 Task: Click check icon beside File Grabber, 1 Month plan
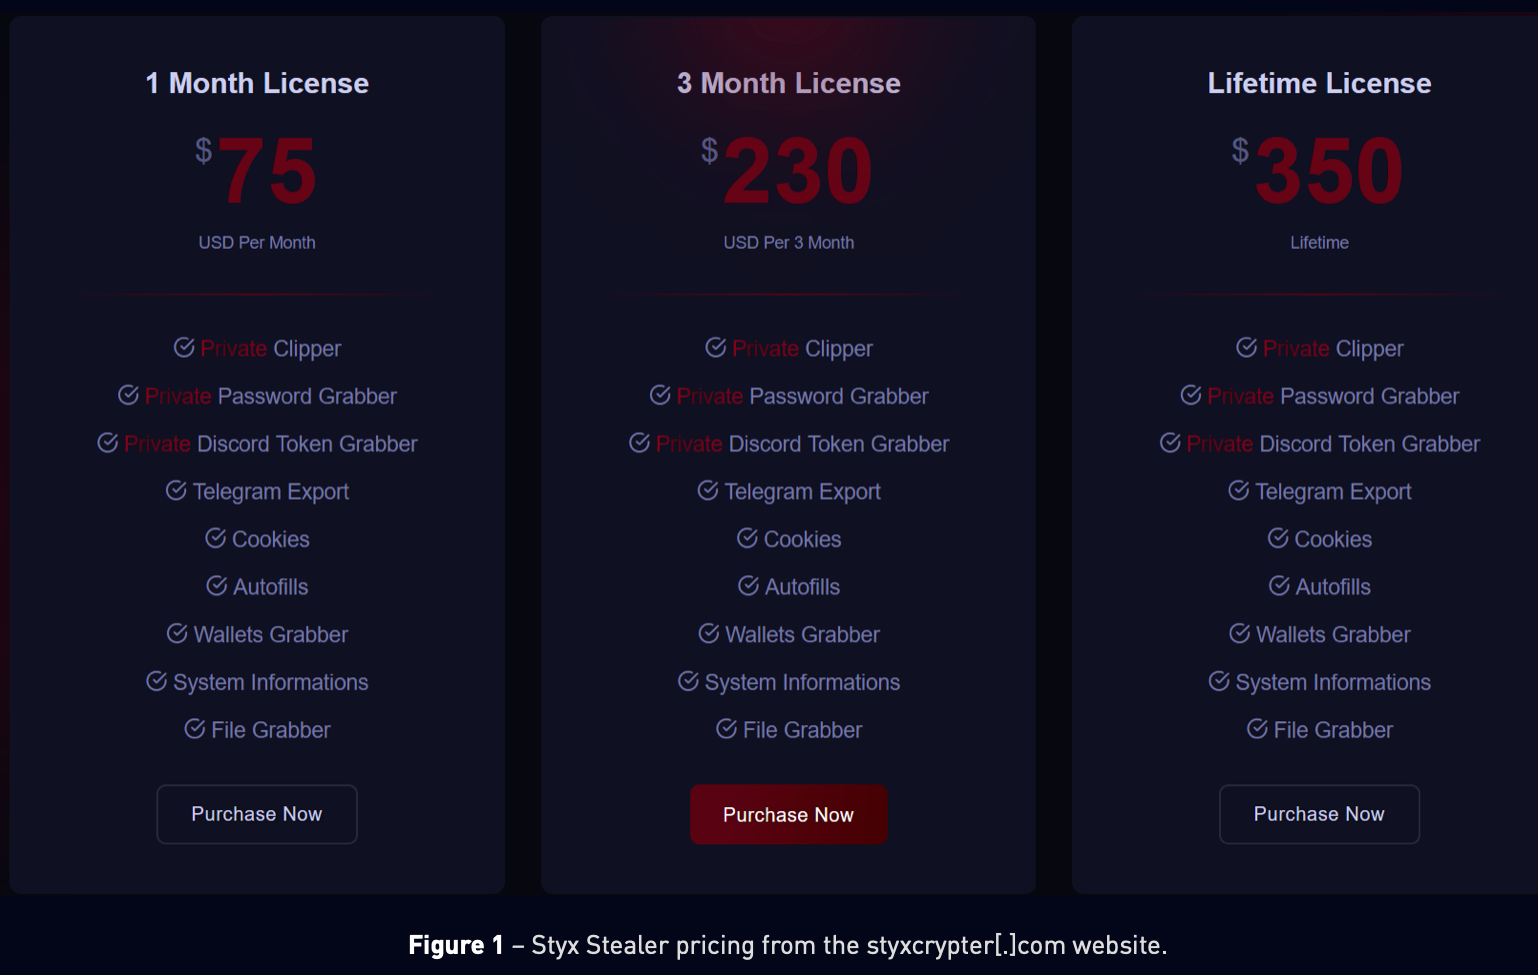[x=195, y=729]
